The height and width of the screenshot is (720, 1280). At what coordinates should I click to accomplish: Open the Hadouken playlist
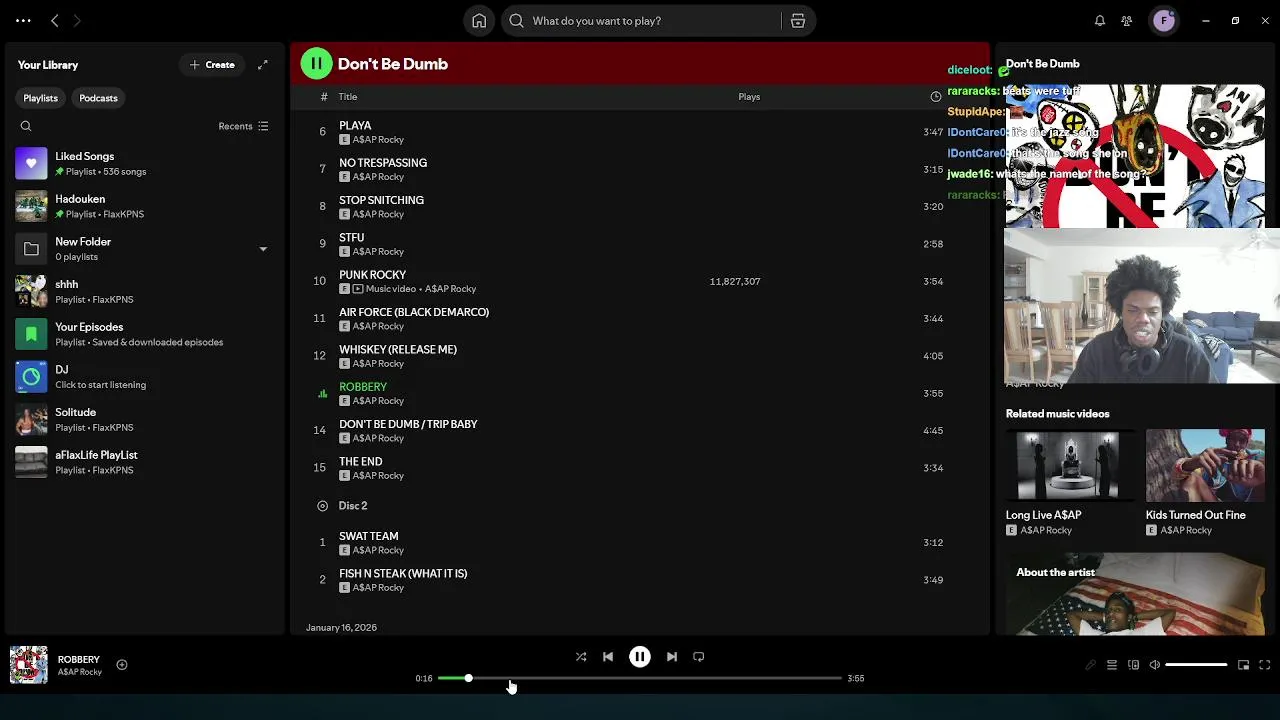145,206
